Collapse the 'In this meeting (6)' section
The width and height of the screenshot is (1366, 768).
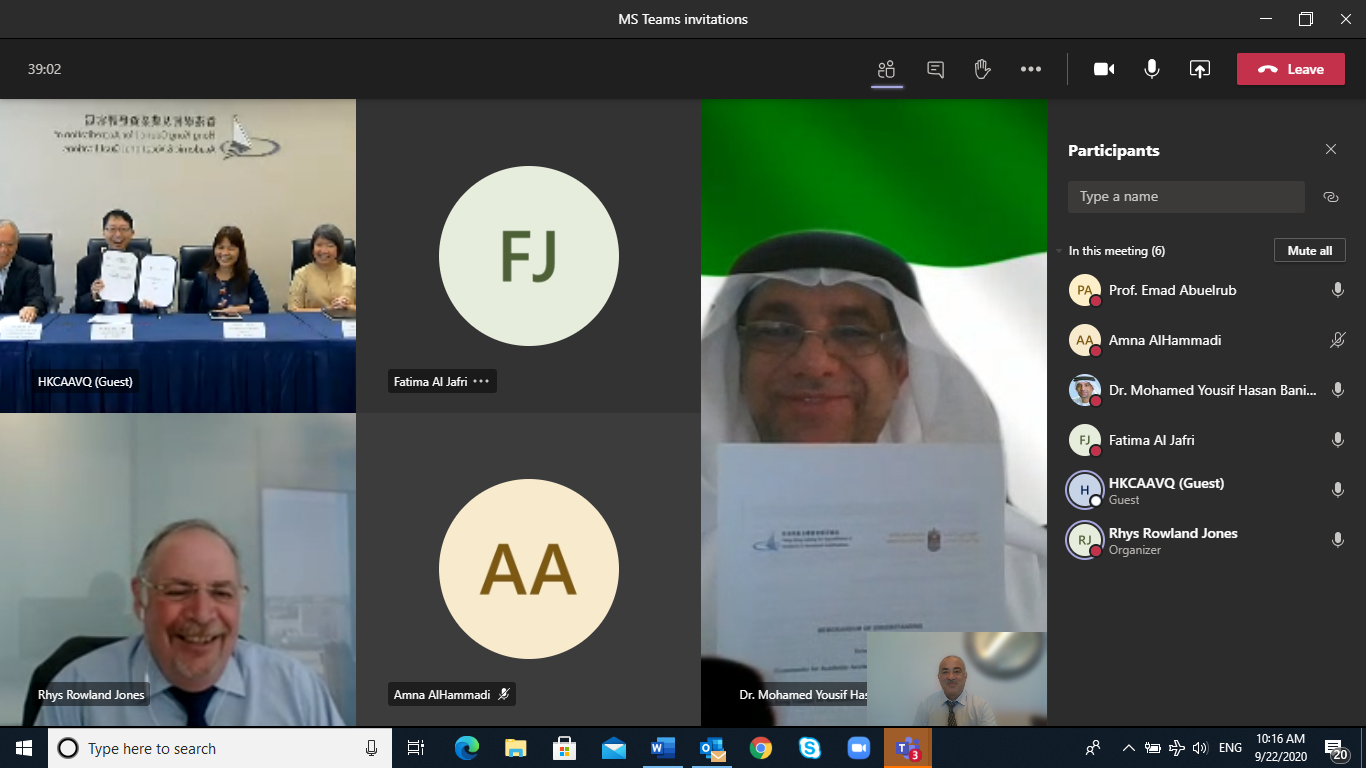(1059, 251)
